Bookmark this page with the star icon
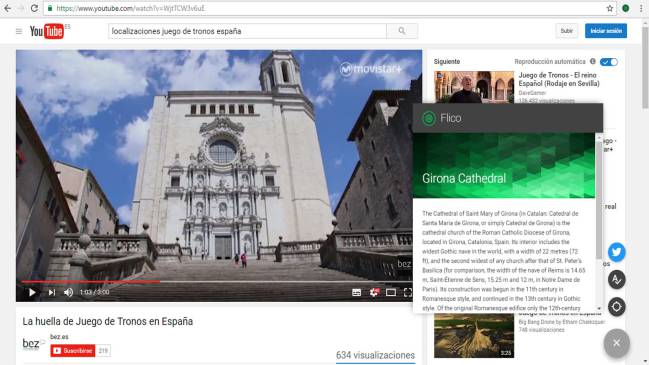649x365 pixels. click(x=610, y=8)
